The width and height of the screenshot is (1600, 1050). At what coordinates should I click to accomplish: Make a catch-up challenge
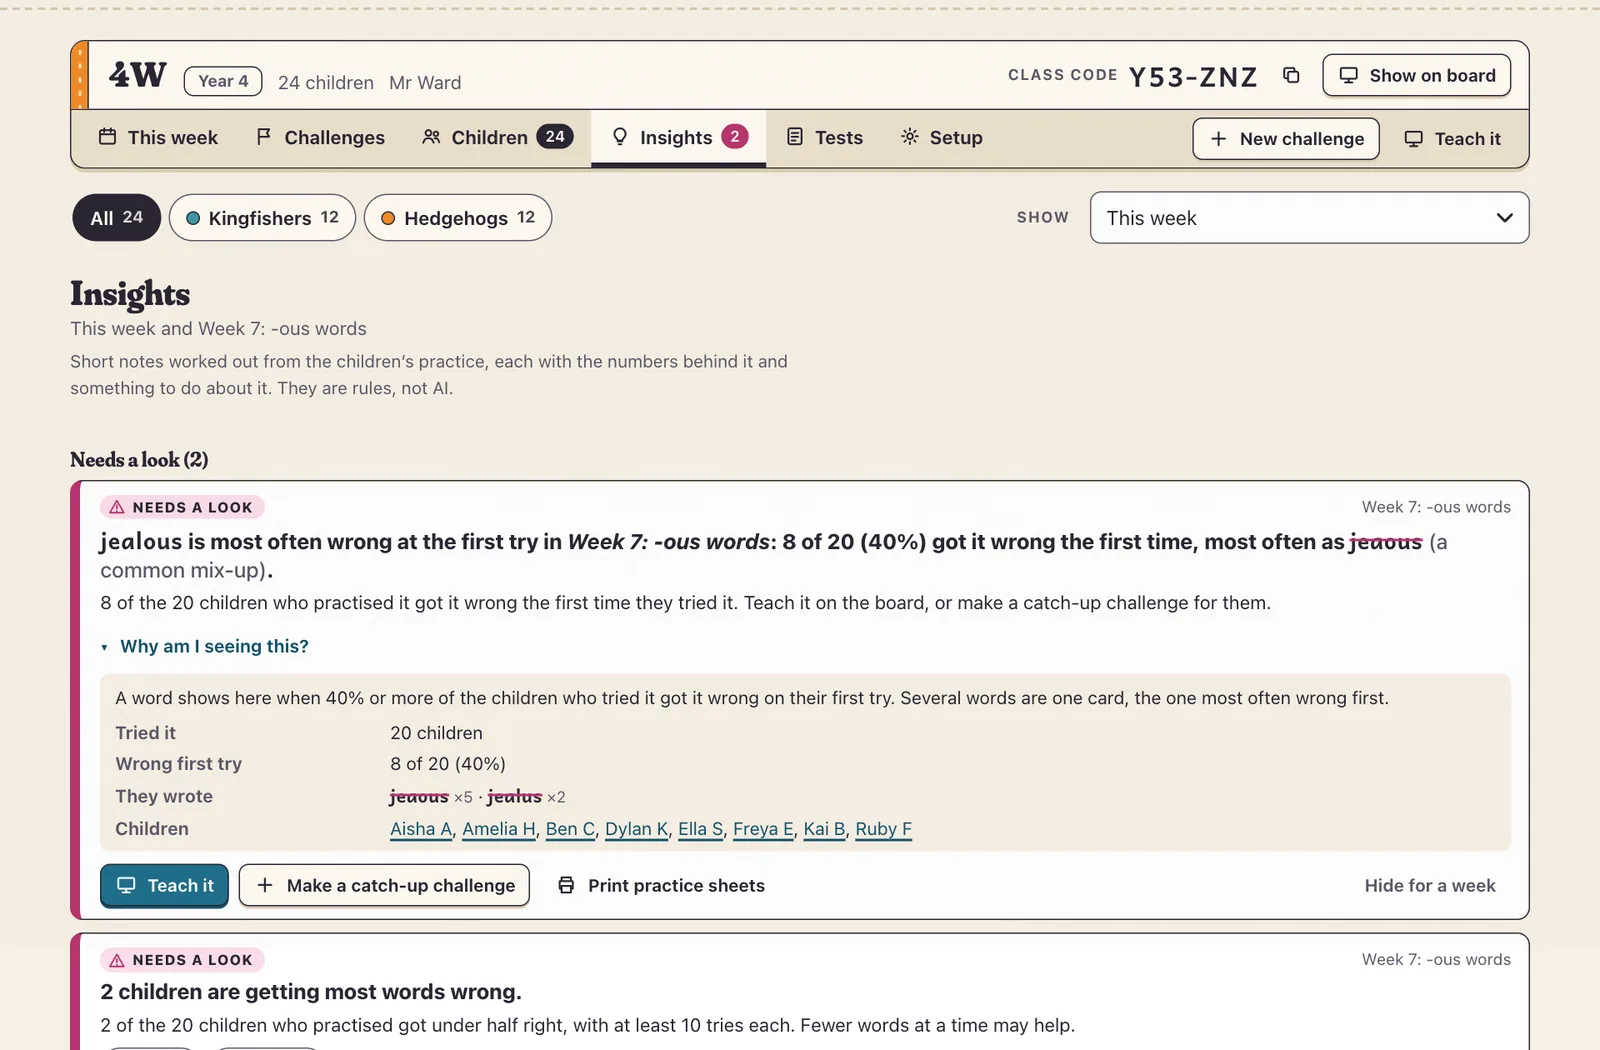tap(384, 885)
